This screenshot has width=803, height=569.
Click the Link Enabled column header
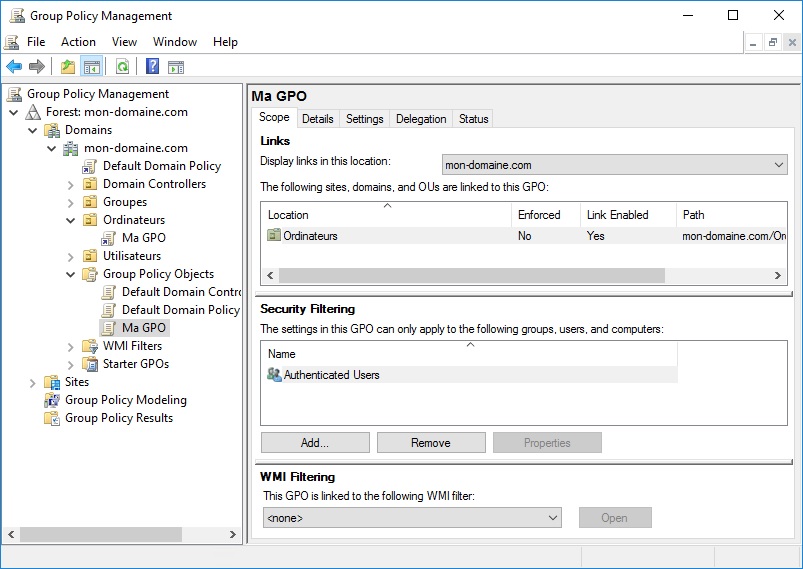tap(628, 215)
